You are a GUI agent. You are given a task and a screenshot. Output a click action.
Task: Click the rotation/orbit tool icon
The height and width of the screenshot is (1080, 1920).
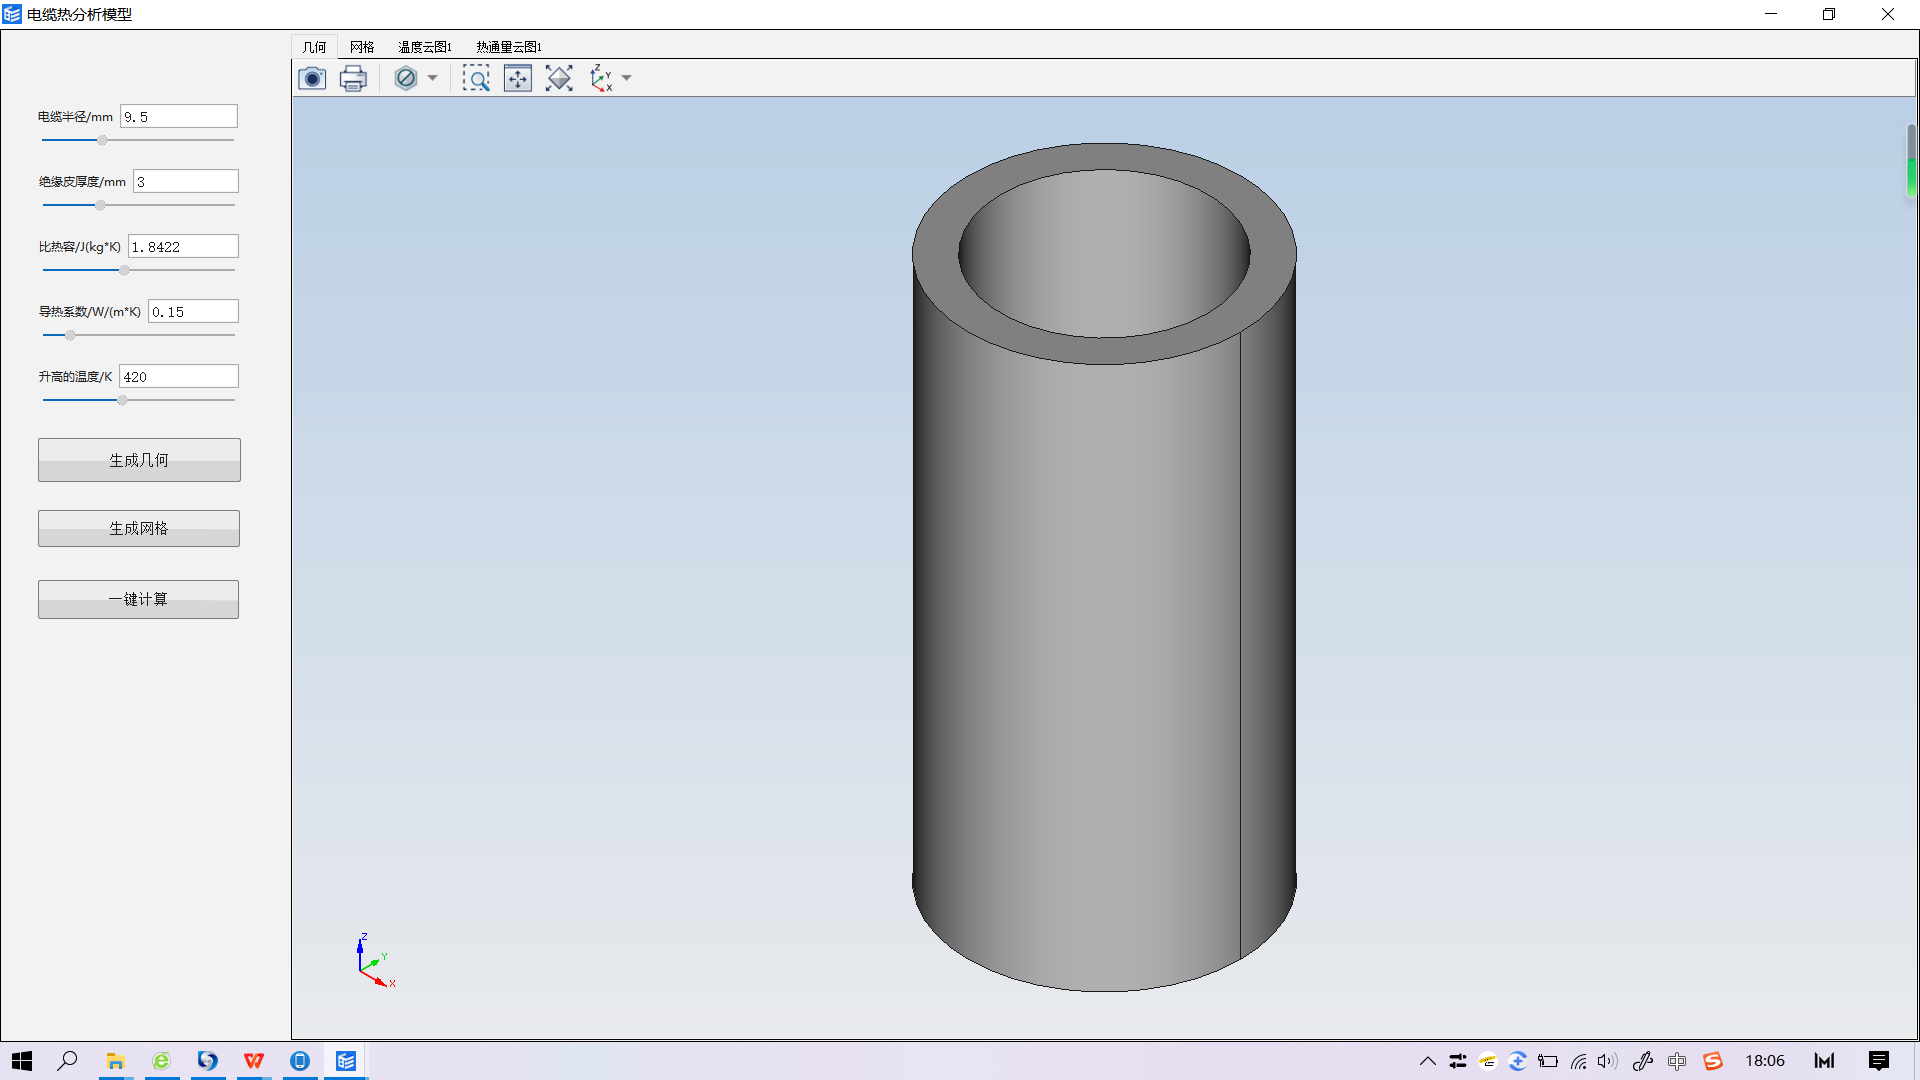tap(558, 78)
